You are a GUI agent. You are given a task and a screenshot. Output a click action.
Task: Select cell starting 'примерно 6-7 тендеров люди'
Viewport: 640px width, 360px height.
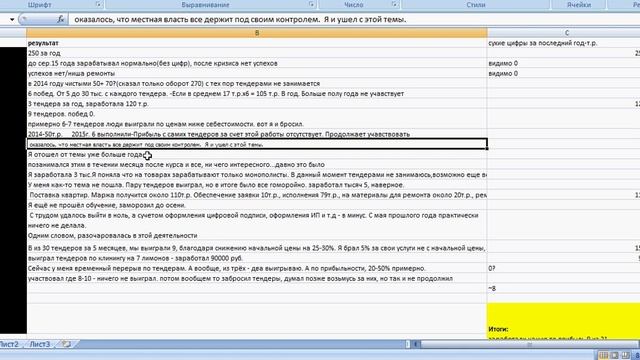coord(257,124)
